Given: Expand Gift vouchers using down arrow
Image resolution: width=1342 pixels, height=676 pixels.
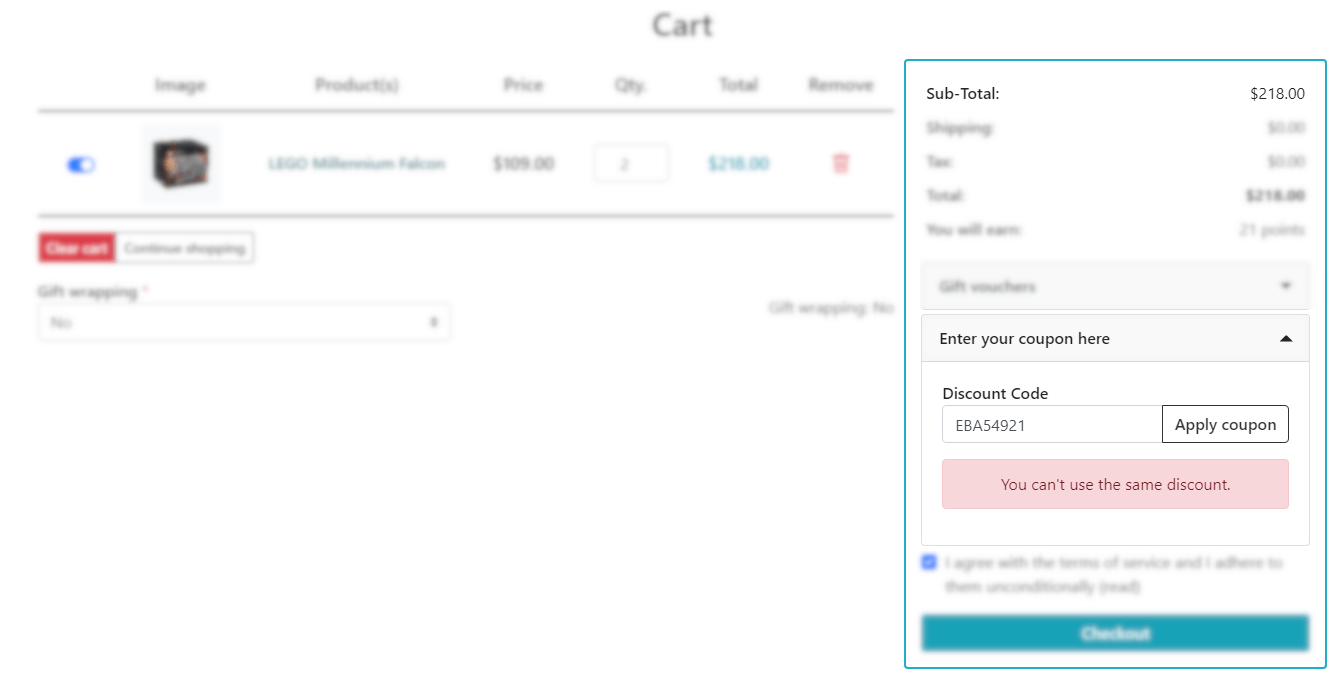Looking at the screenshot, I should (x=1286, y=286).
